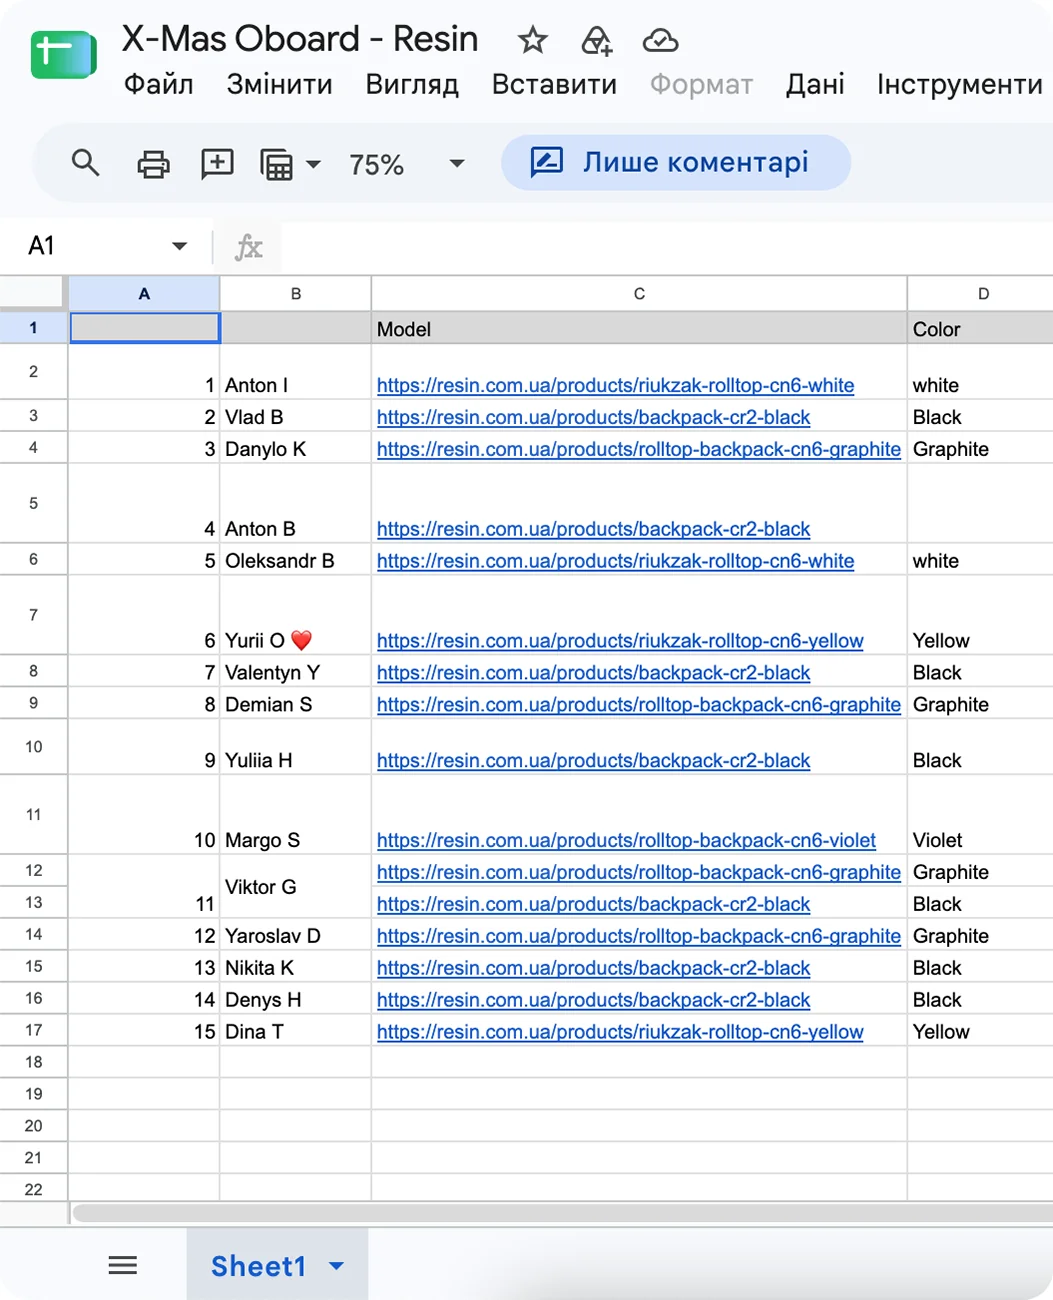Click the Yurii O name cell
The width and height of the screenshot is (1053, 1300).
[x=295, y=615]
